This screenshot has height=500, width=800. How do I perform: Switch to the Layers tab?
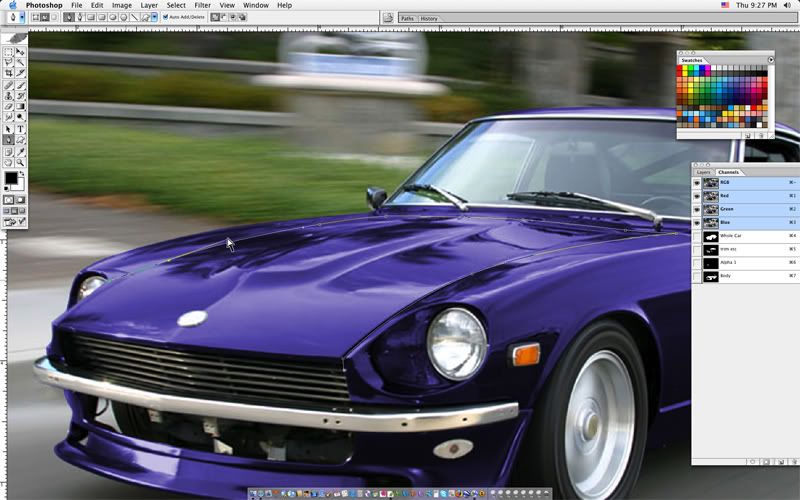pyautogui.click(x=704, y=172)
